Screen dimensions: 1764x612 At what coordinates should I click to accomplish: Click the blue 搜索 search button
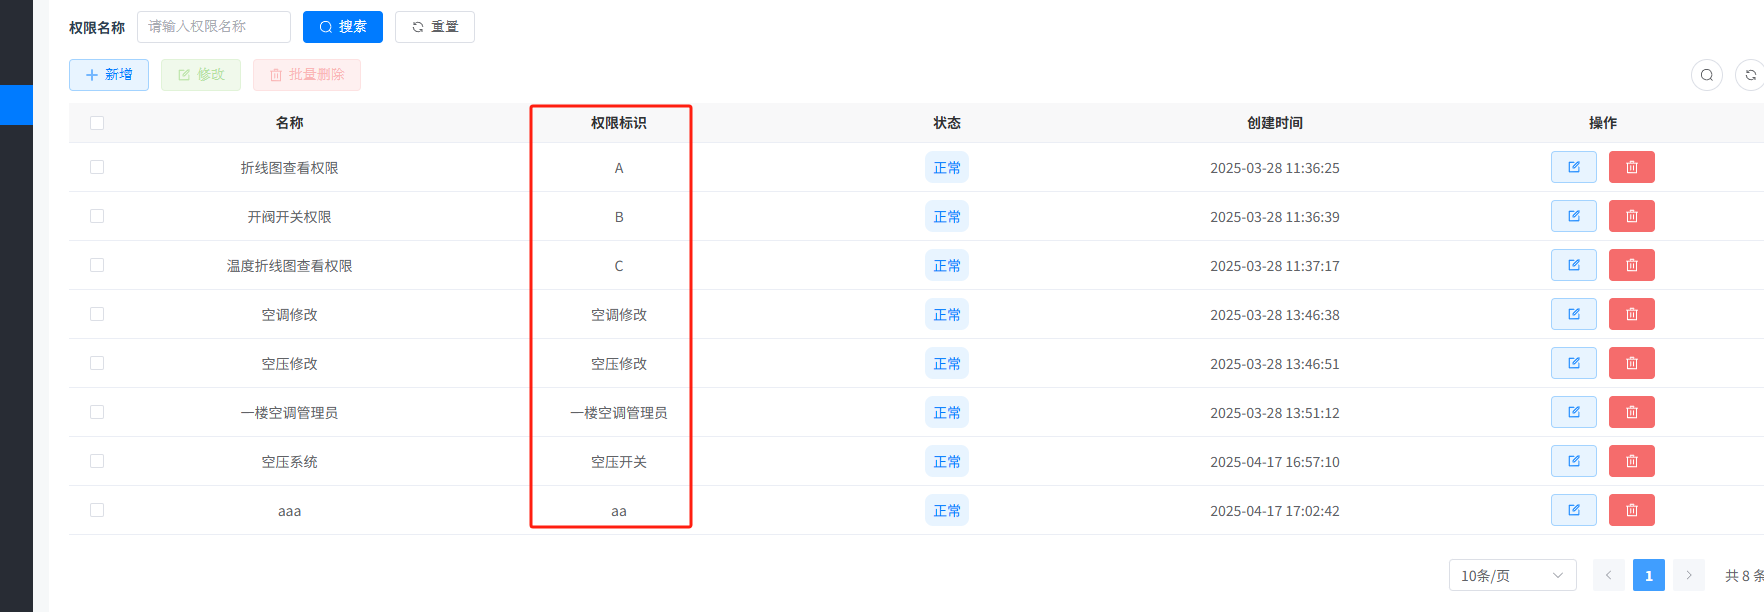click(x=343, y=27)
